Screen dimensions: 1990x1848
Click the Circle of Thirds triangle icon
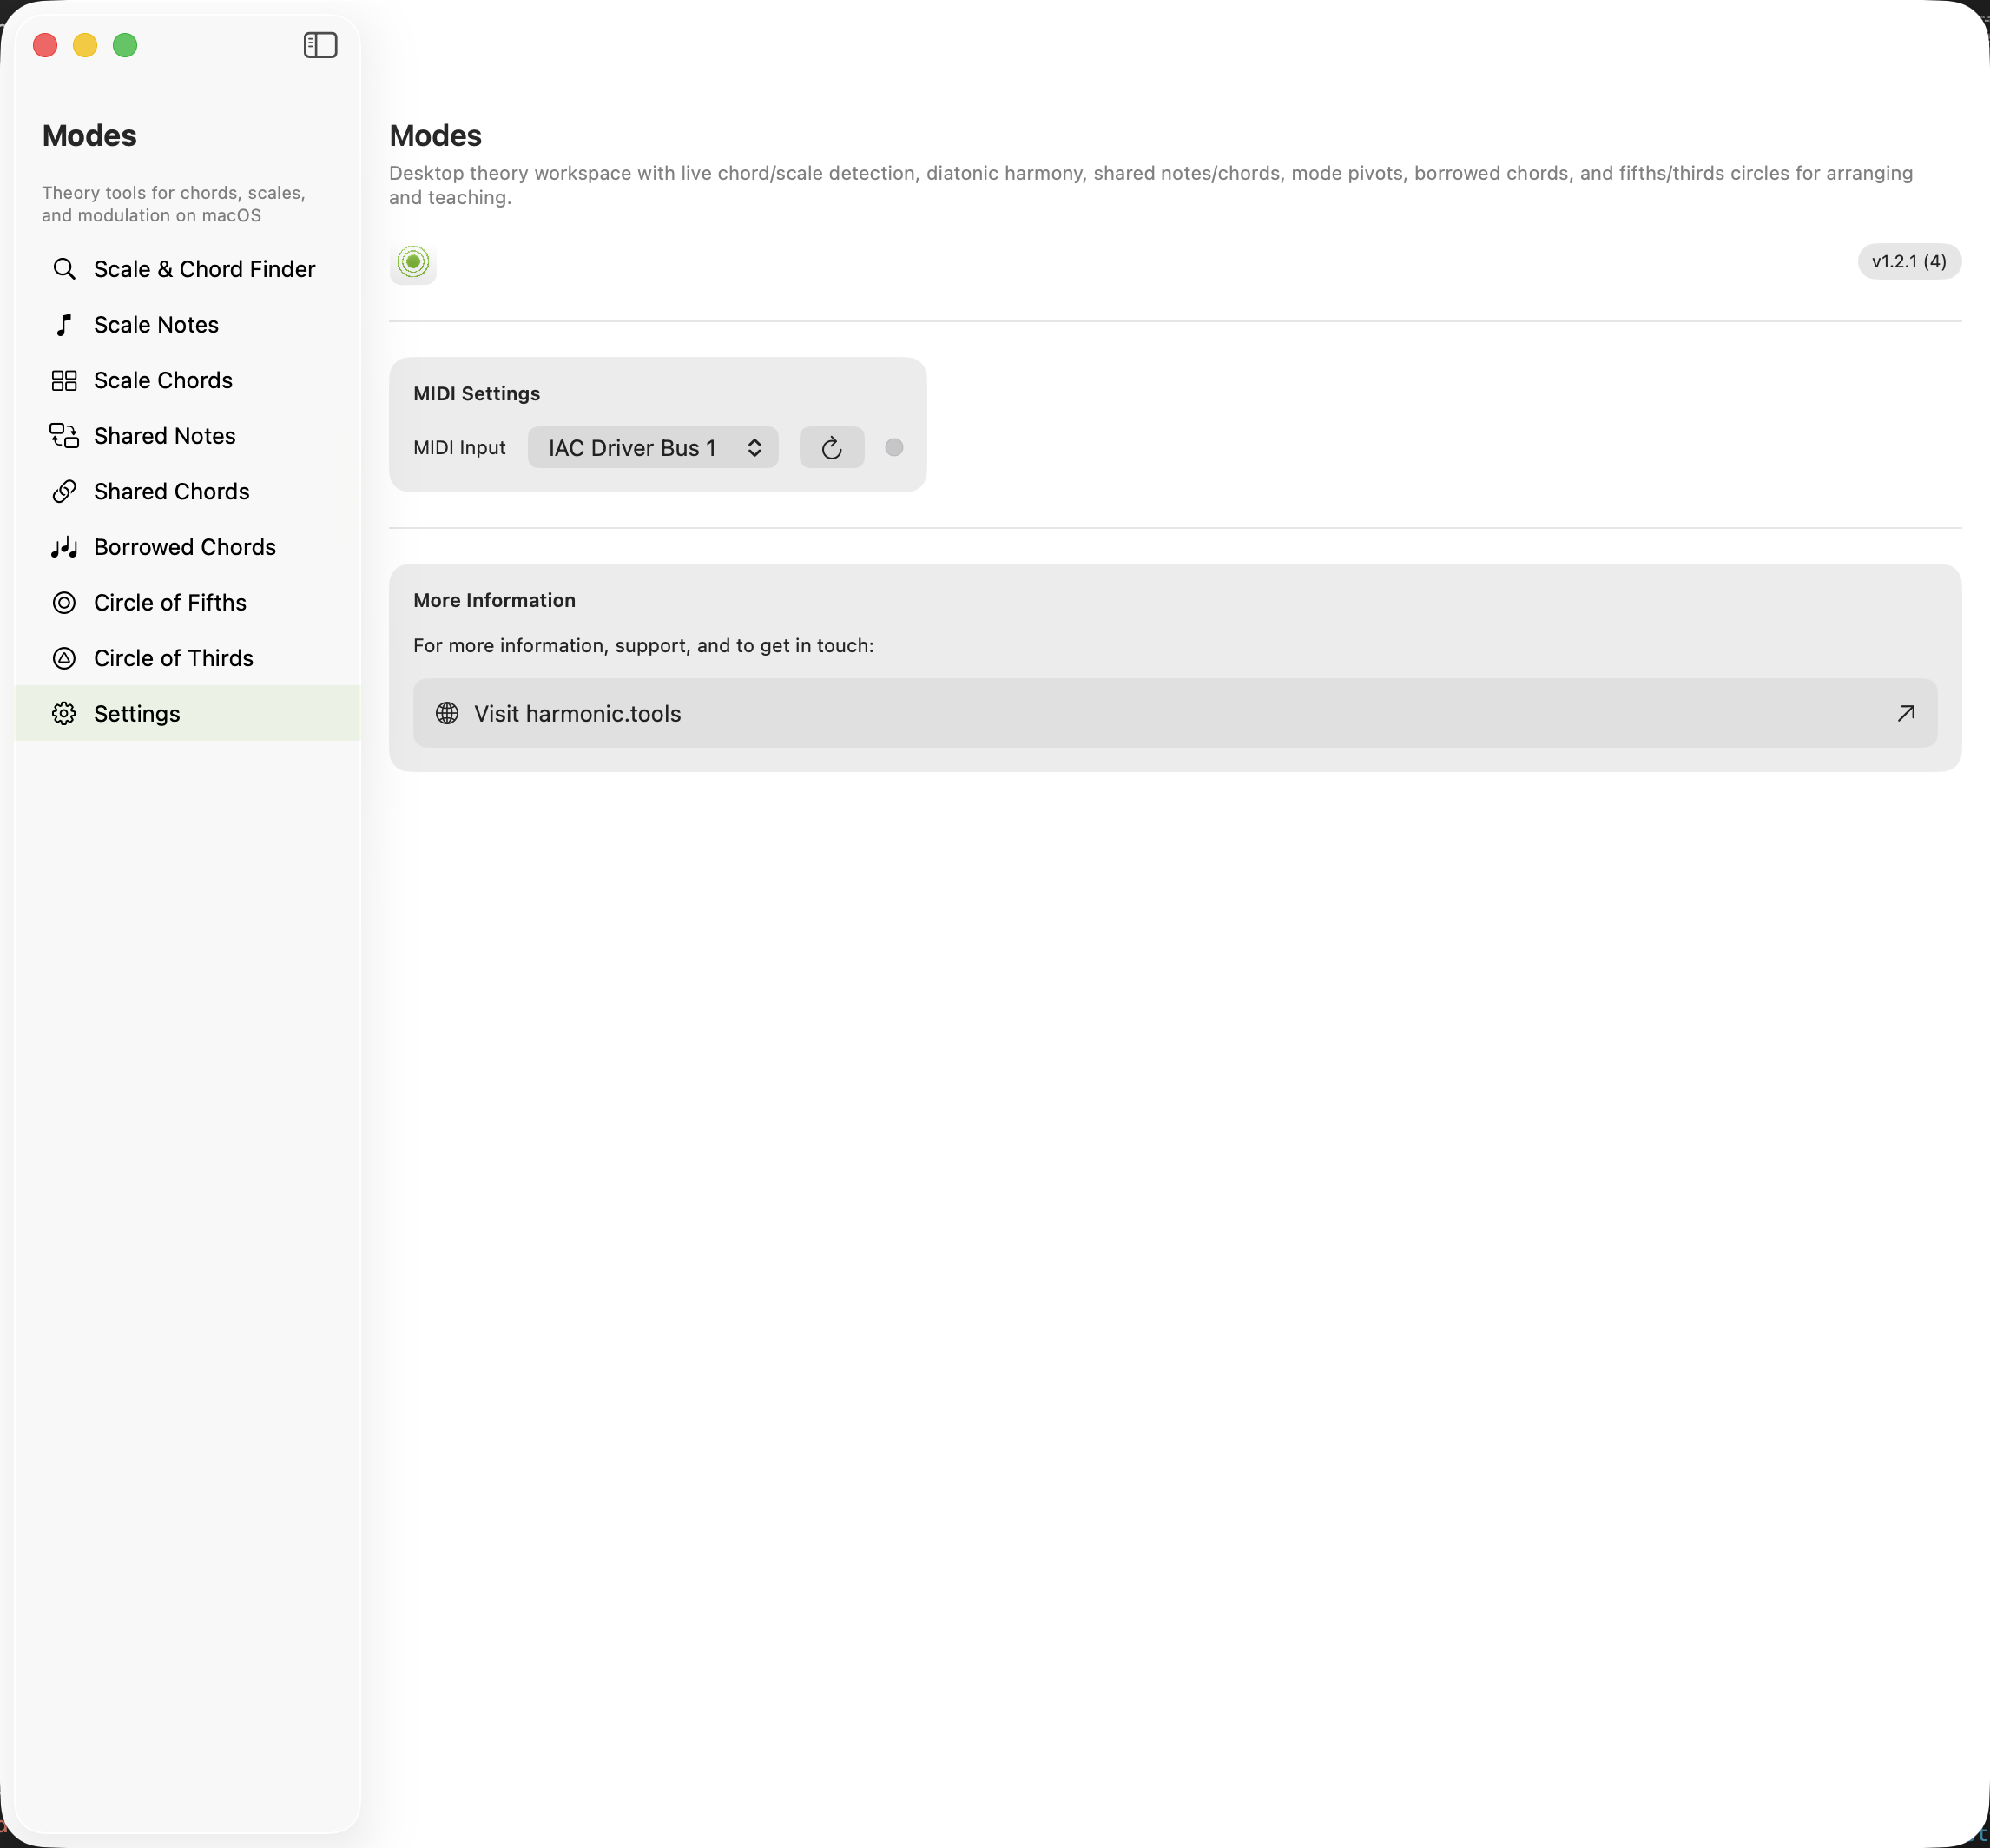tap(64, 658)
